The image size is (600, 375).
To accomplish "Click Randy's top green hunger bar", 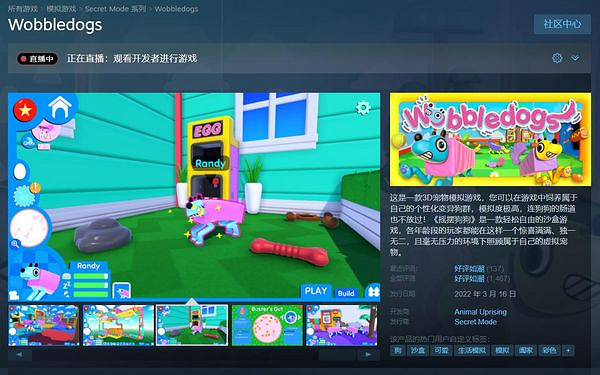I will pos(91,276).
